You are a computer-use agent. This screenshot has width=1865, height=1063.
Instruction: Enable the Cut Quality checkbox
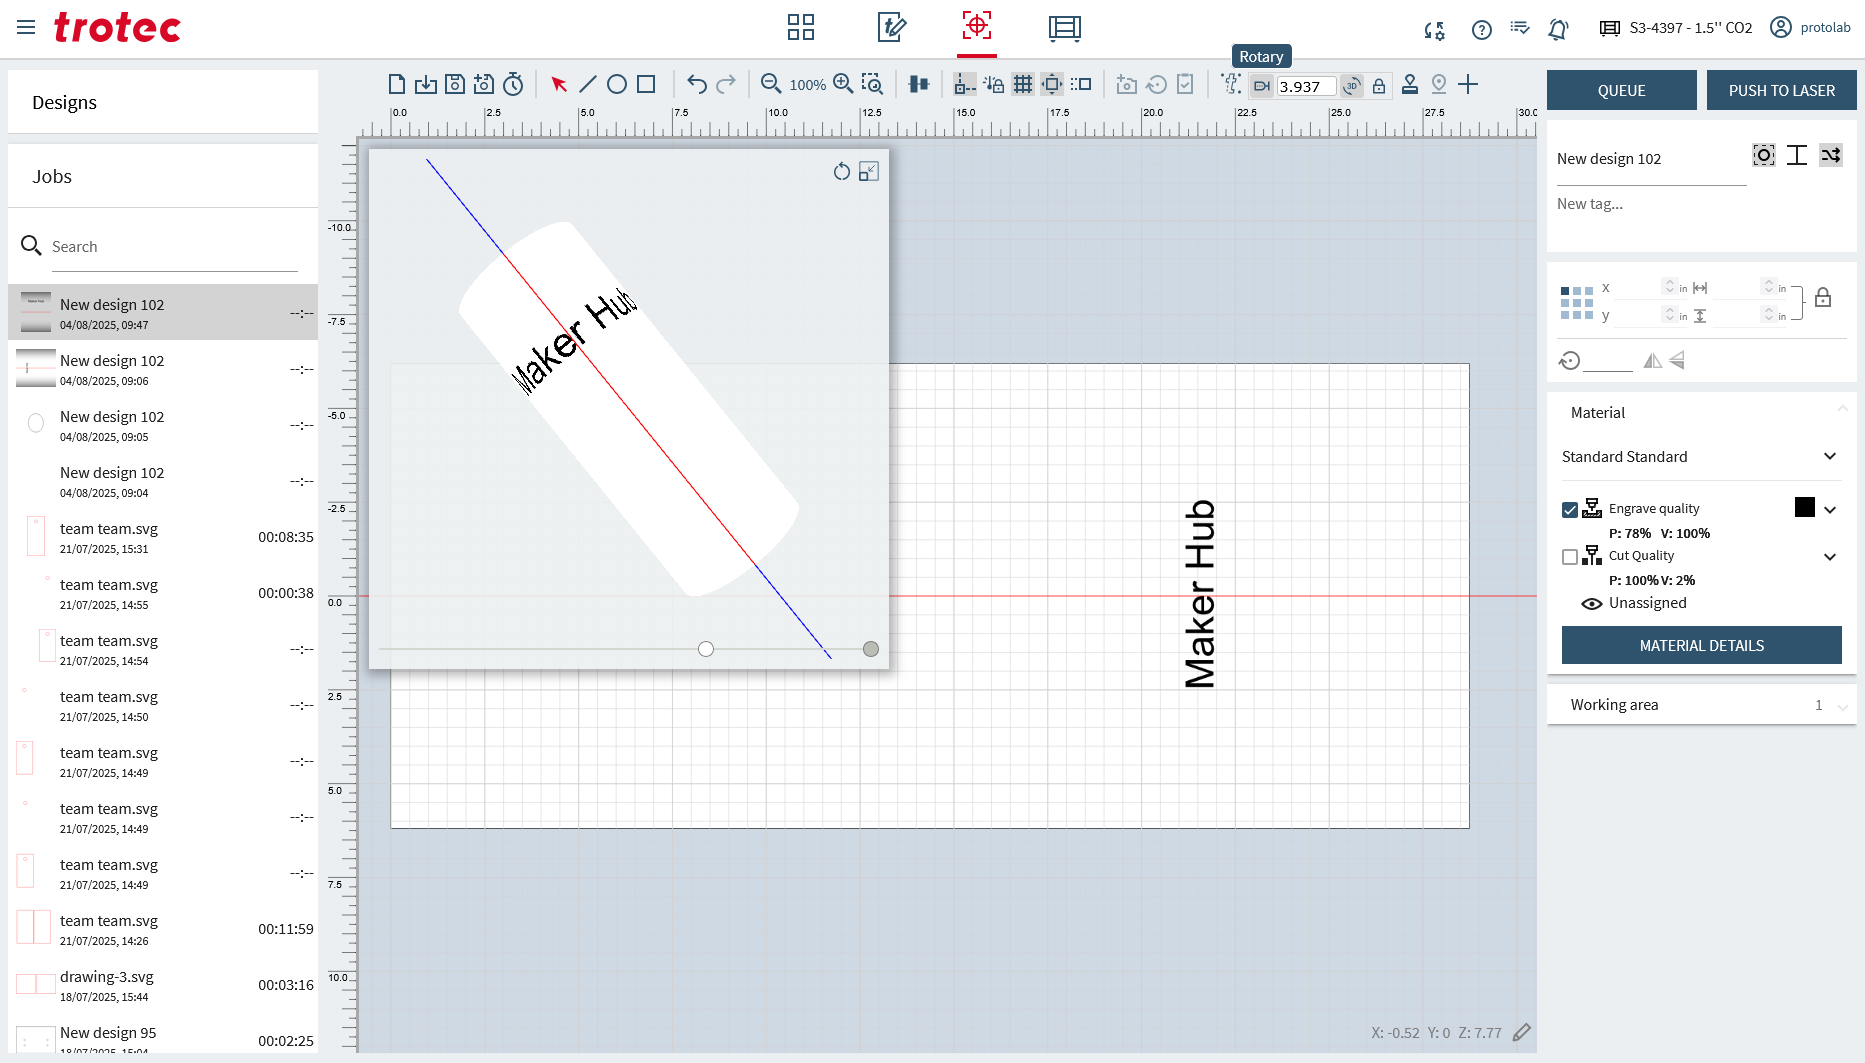[x=1570, y=557]
